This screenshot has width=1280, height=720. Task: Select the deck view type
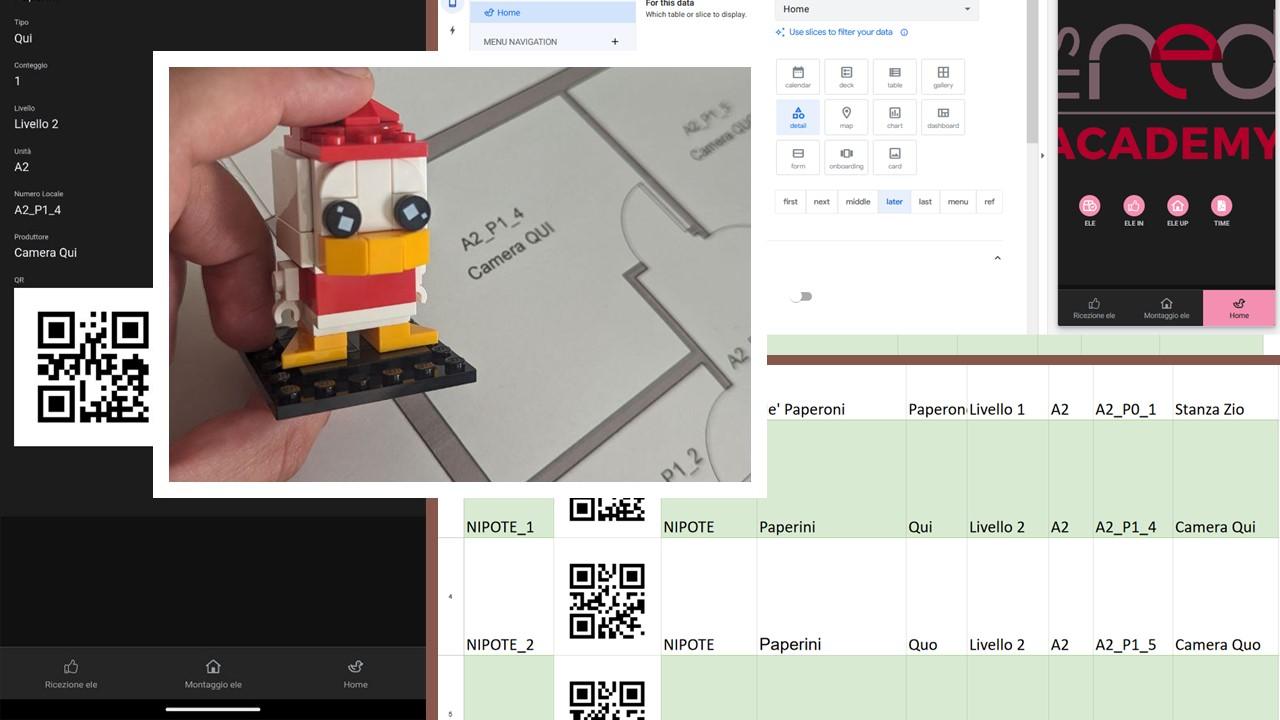tap(846, 77)
